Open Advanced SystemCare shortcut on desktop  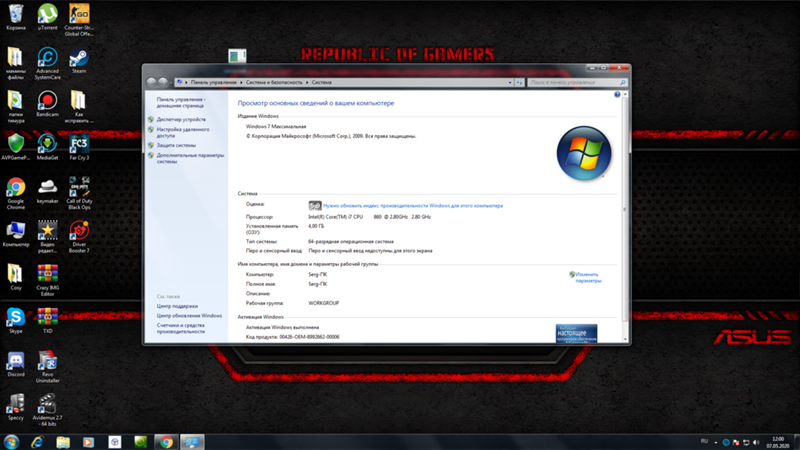[47, 63]
